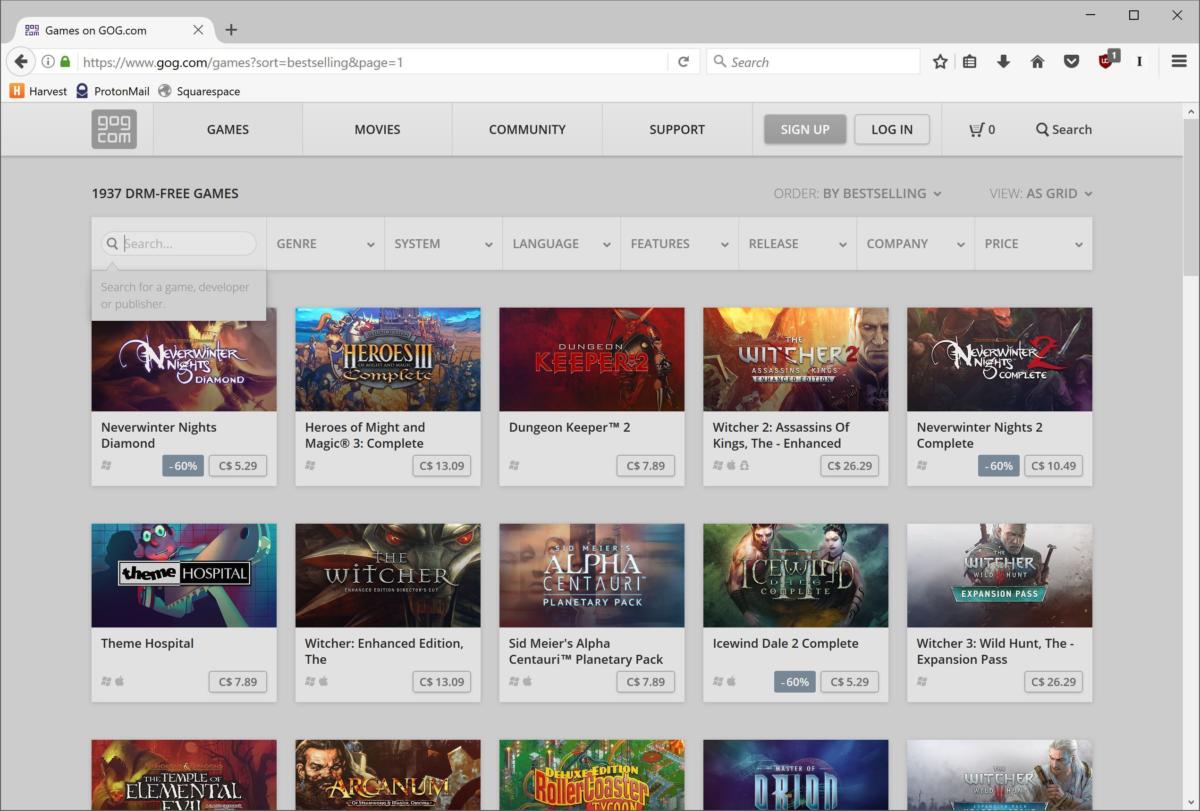Expand the FEATURES filter
Image resolution: width=1200 pixels, height=811 pixels.
coord(679,244)
